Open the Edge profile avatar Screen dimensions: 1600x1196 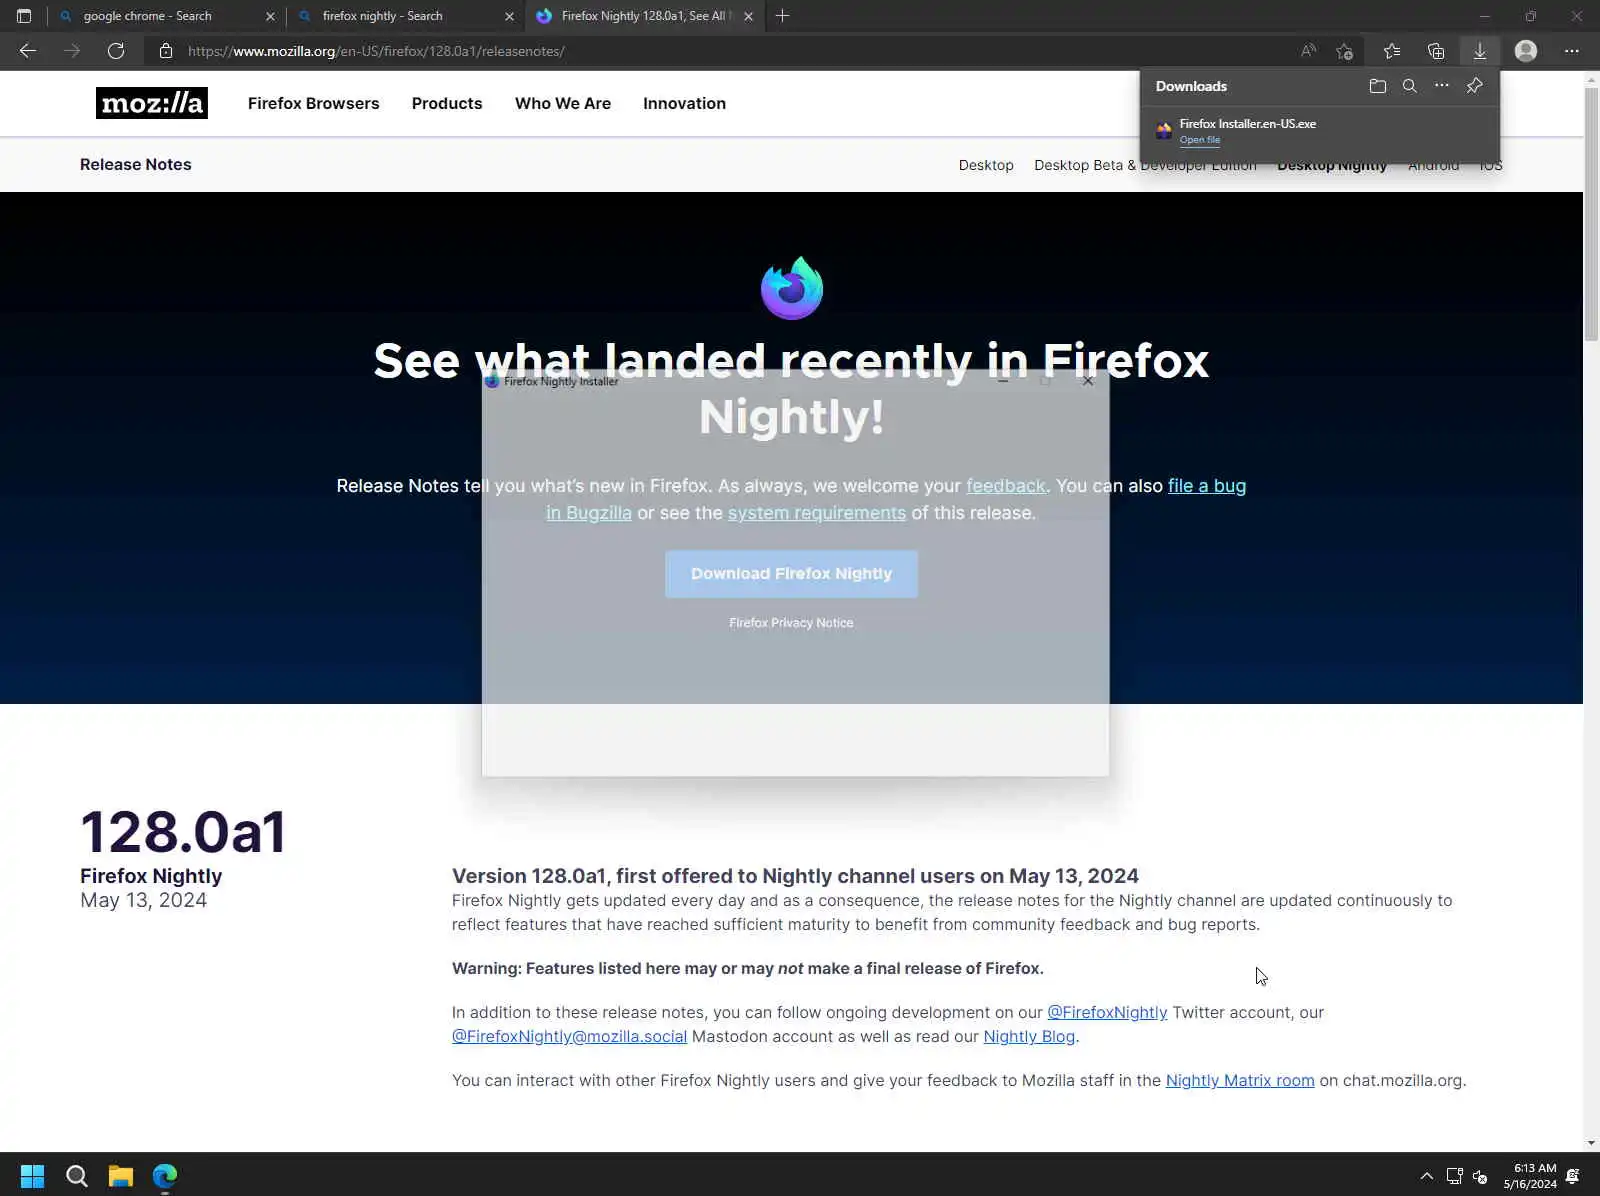point(1526,51)
